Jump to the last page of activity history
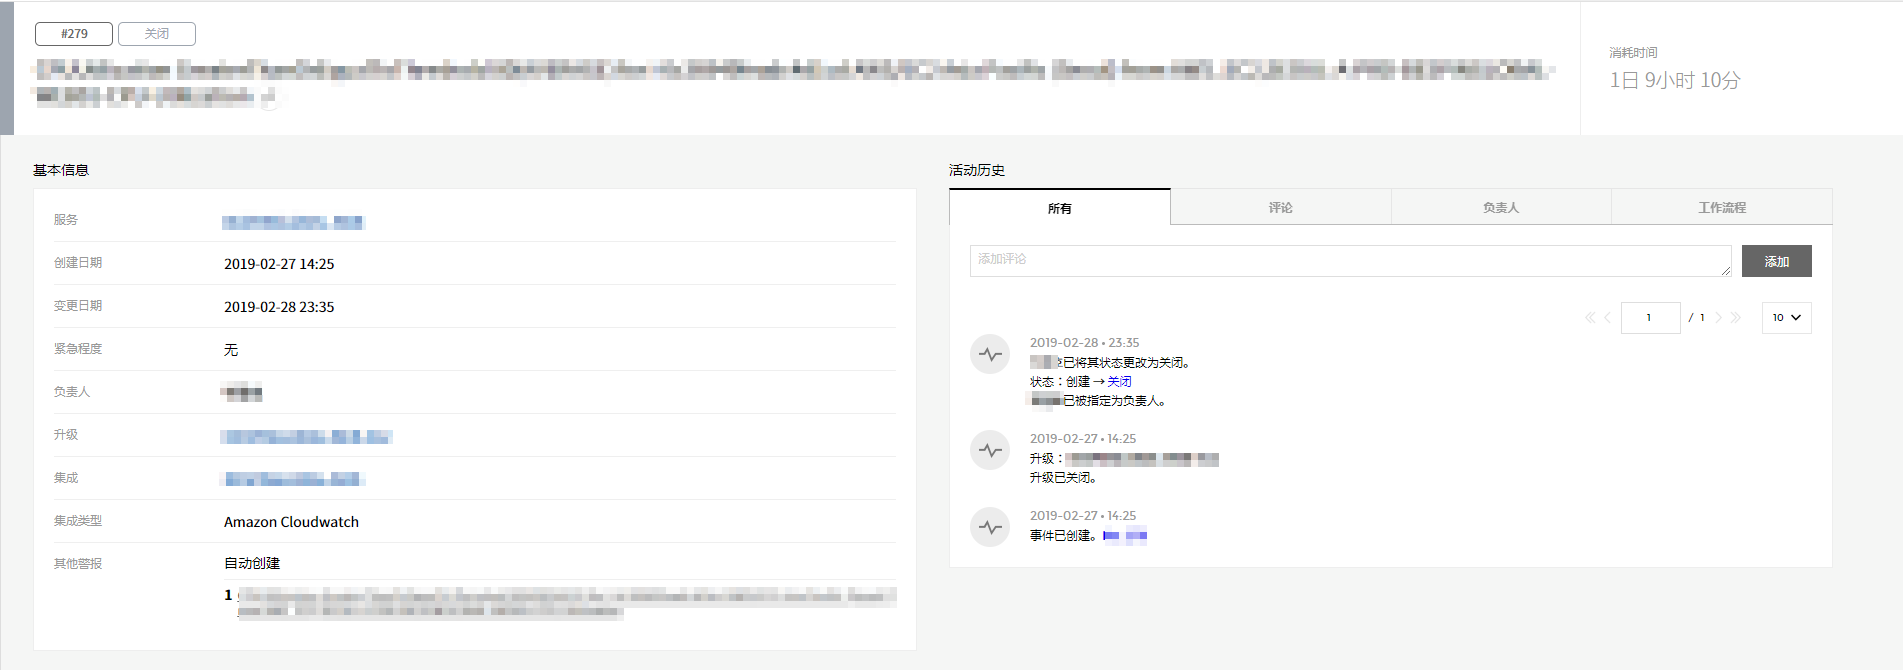 tap(1736, 318)
